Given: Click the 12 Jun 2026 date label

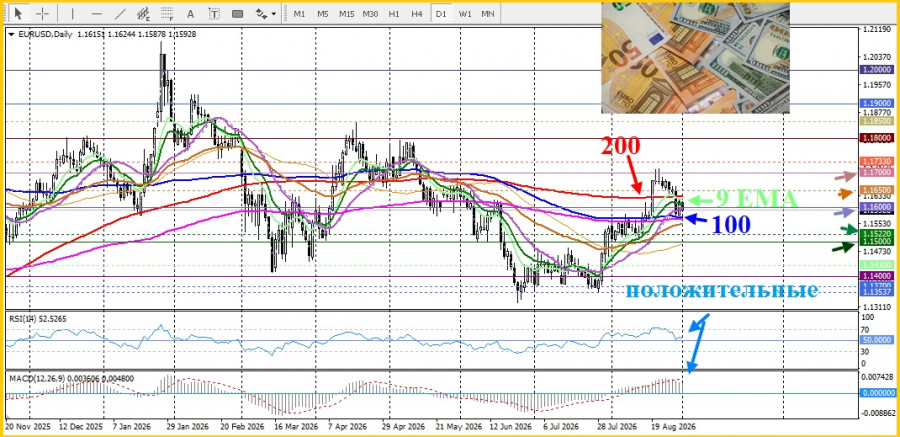Looking at the screenshot, I should coord(510,427).
